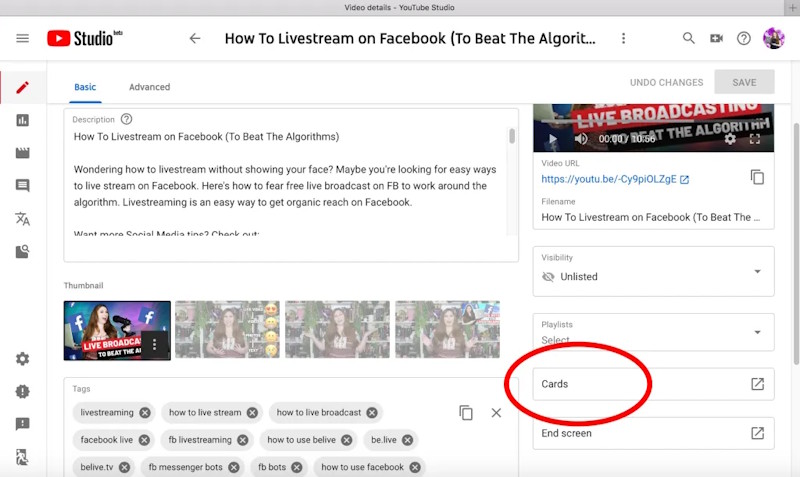Open search with the magnifier icon
This screenshot has width=800, height=477.
click(x=688, y=38)
